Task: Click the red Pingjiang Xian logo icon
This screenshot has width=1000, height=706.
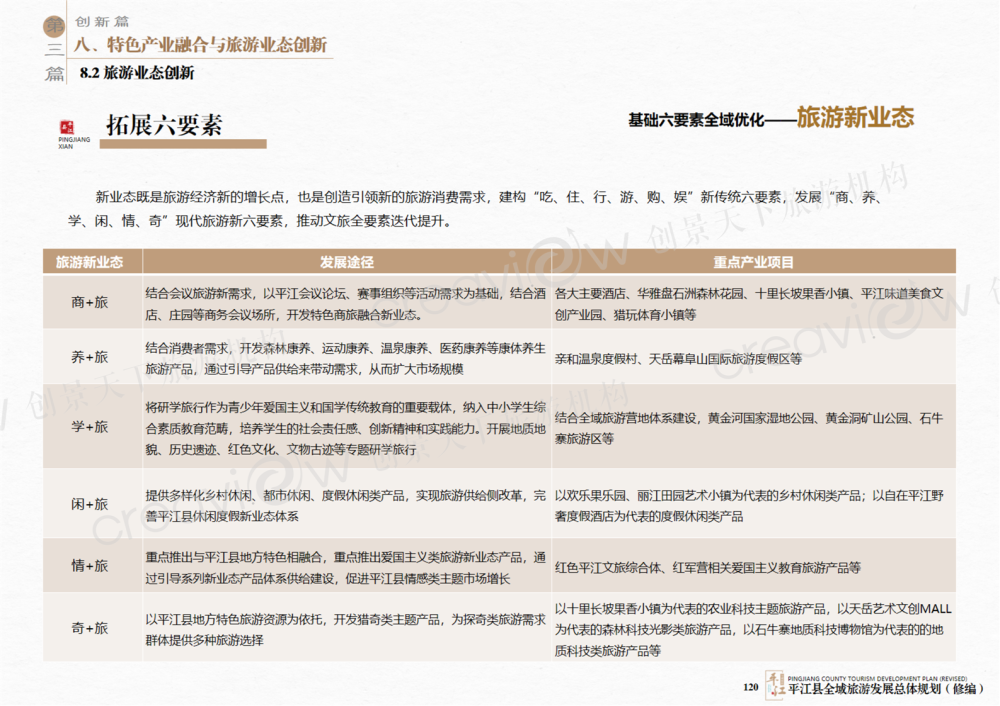Action: click(x=68, y=127)
